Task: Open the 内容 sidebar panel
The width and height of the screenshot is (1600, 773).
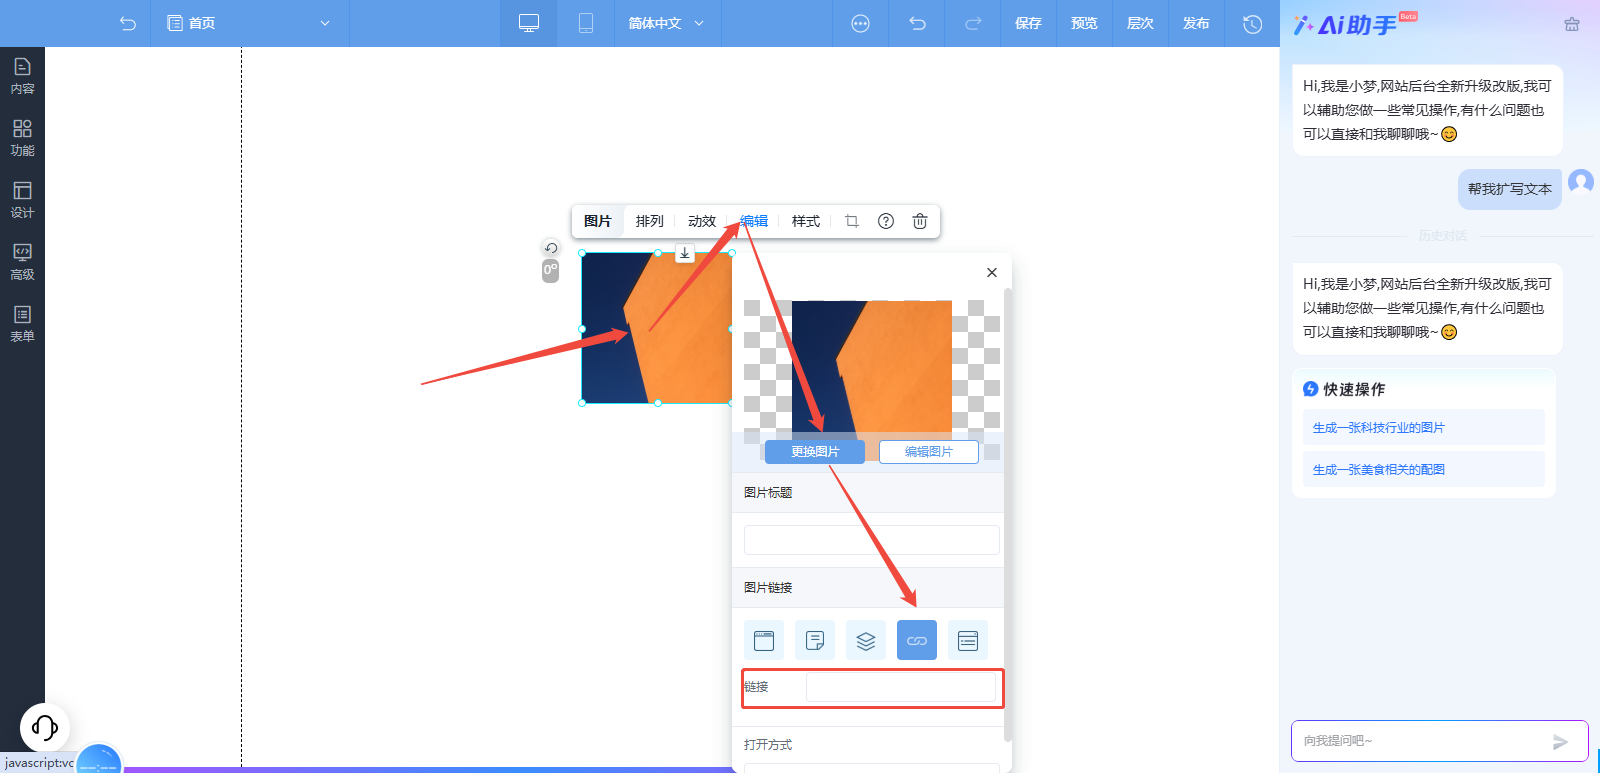Action: pyautogui.click(x=22, y=76)
